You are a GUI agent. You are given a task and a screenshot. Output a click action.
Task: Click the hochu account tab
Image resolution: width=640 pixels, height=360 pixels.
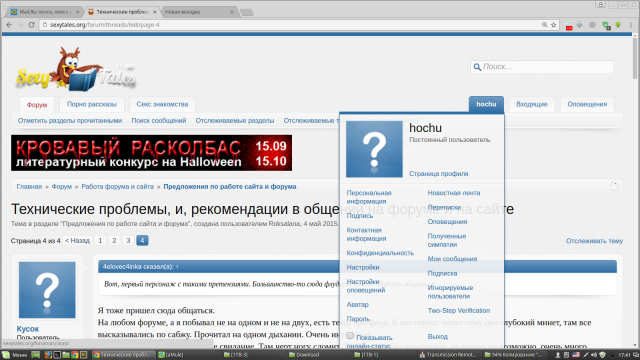coord(486,104)
